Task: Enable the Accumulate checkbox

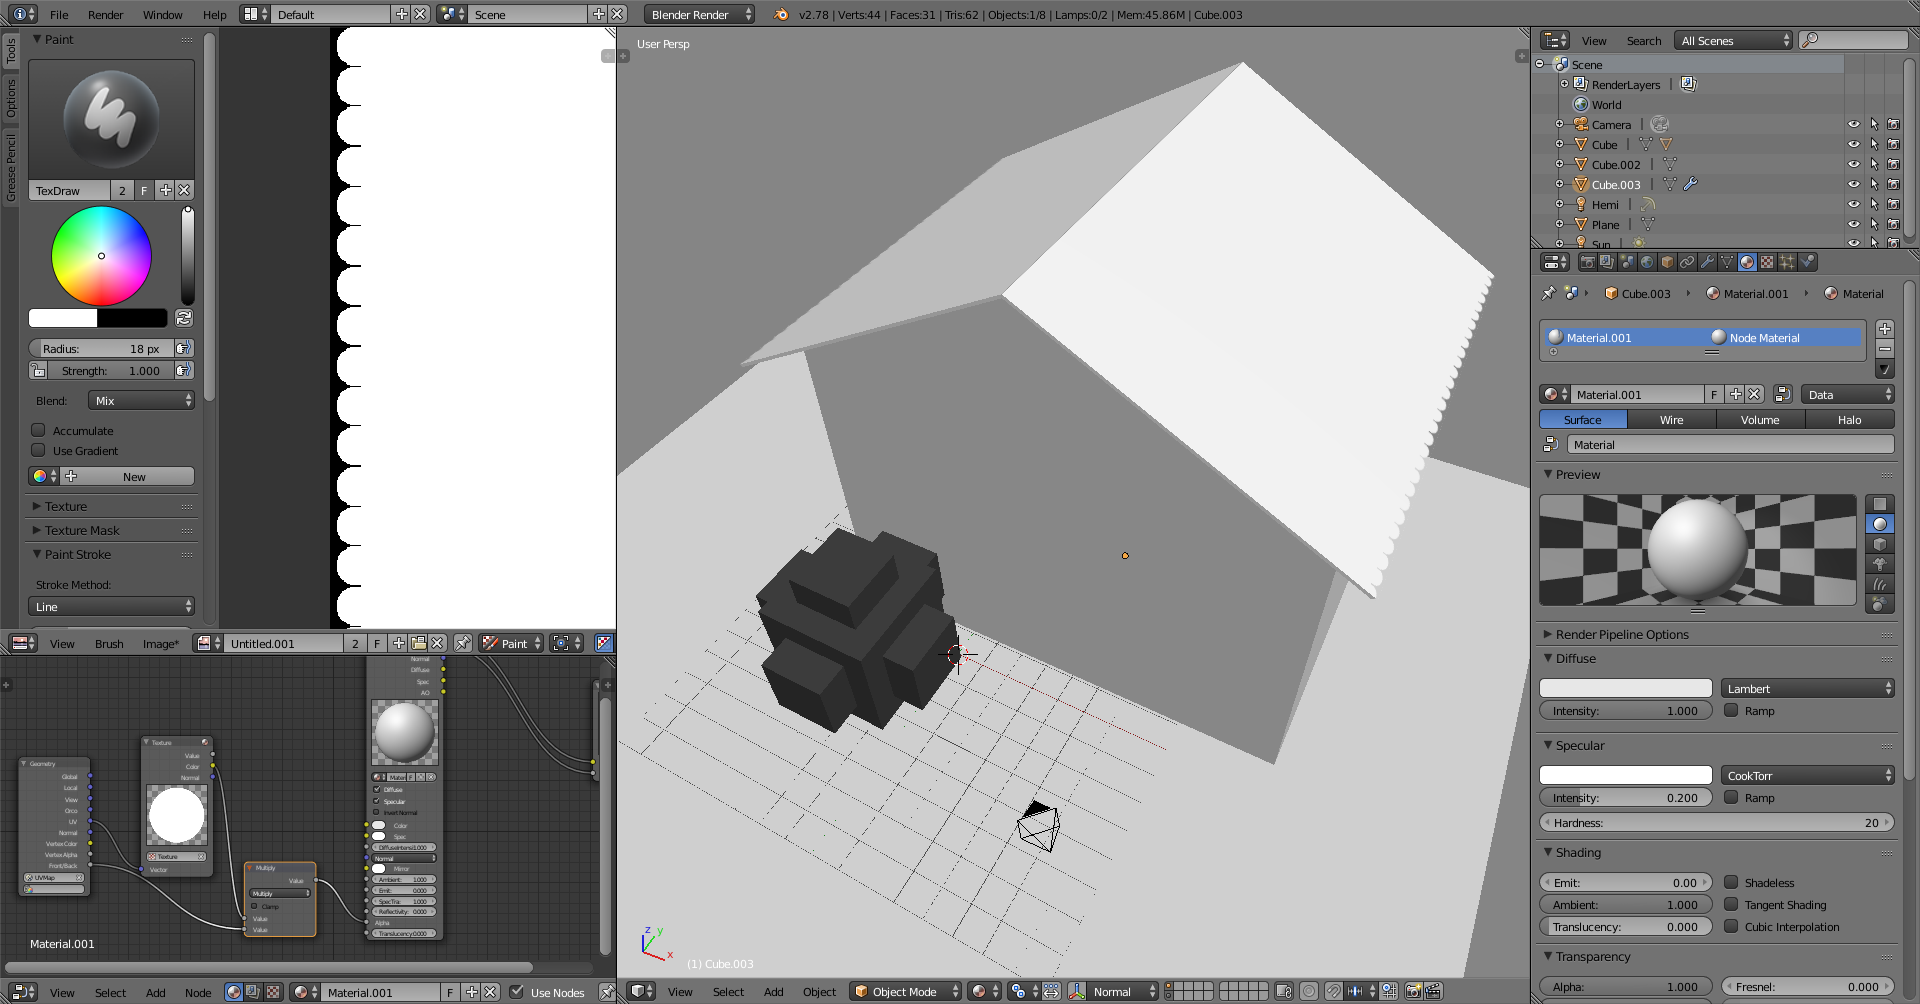Action: click(x=38, y=430)
